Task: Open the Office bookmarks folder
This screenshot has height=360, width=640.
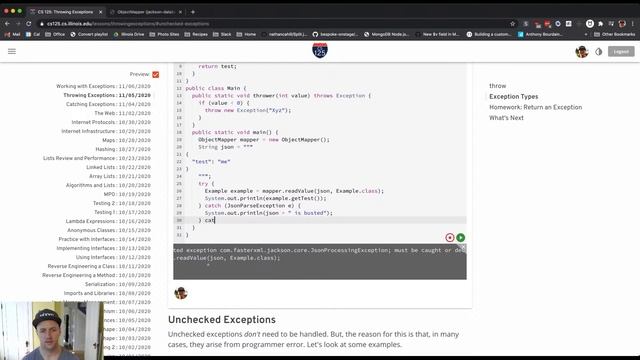Action: [x=55, y=34]
